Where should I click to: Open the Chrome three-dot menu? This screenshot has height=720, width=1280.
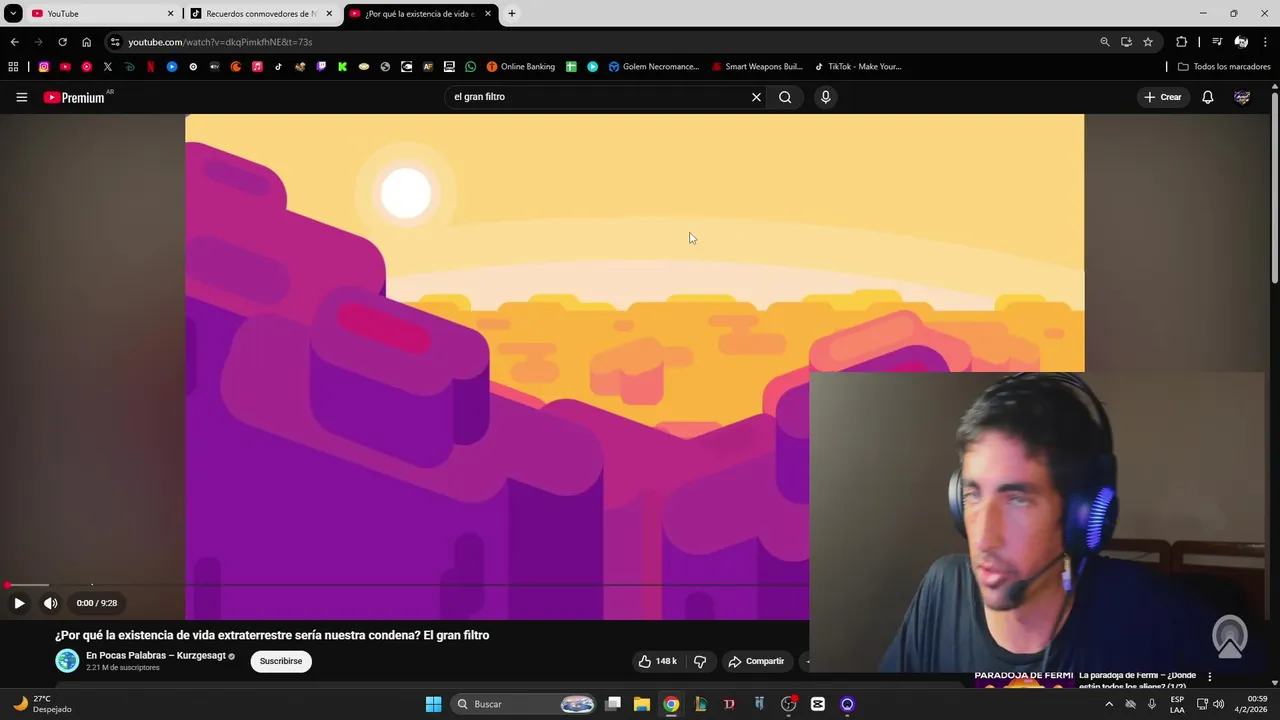coord(1266,42)
